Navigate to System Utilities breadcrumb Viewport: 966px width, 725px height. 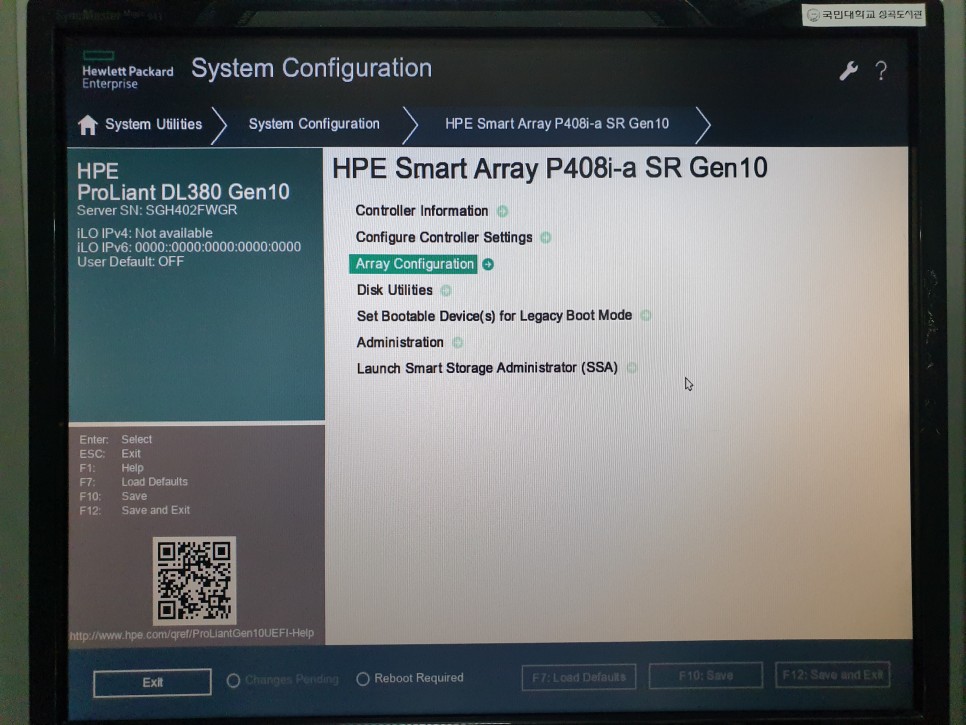[x=153, y=124]
